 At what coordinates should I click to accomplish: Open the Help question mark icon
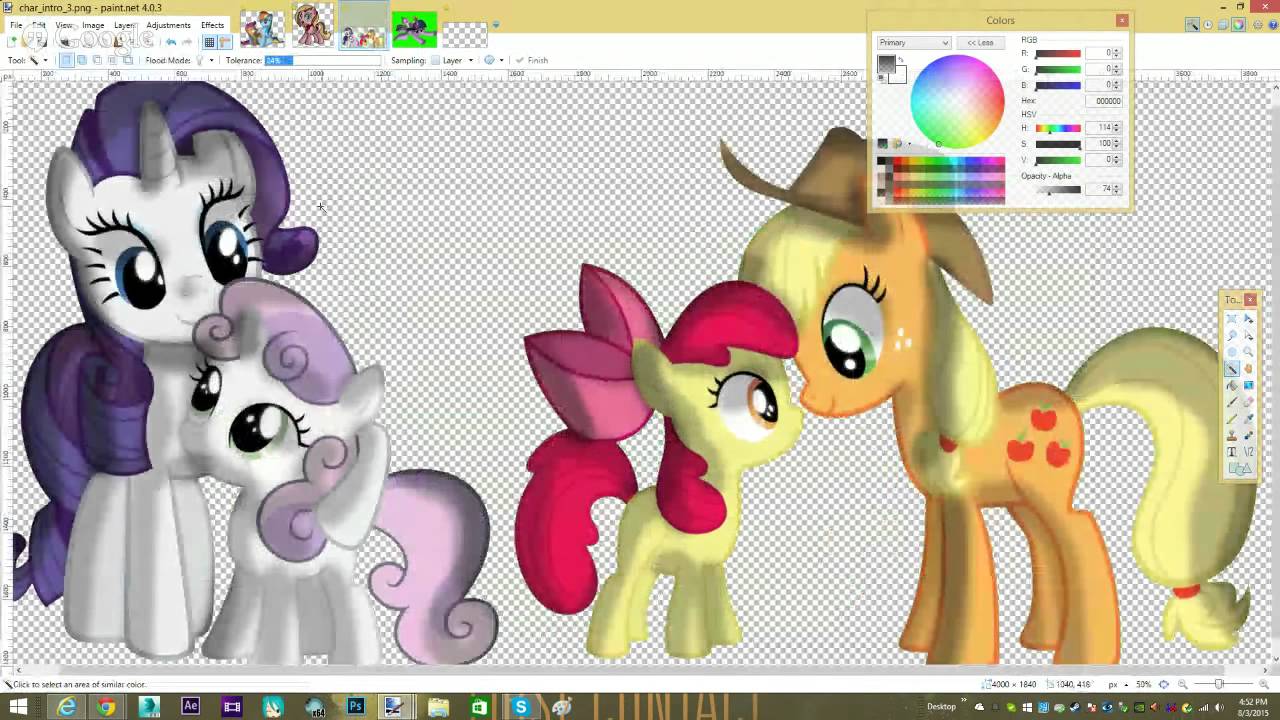pyautogui.click(x=1273, y=25)
